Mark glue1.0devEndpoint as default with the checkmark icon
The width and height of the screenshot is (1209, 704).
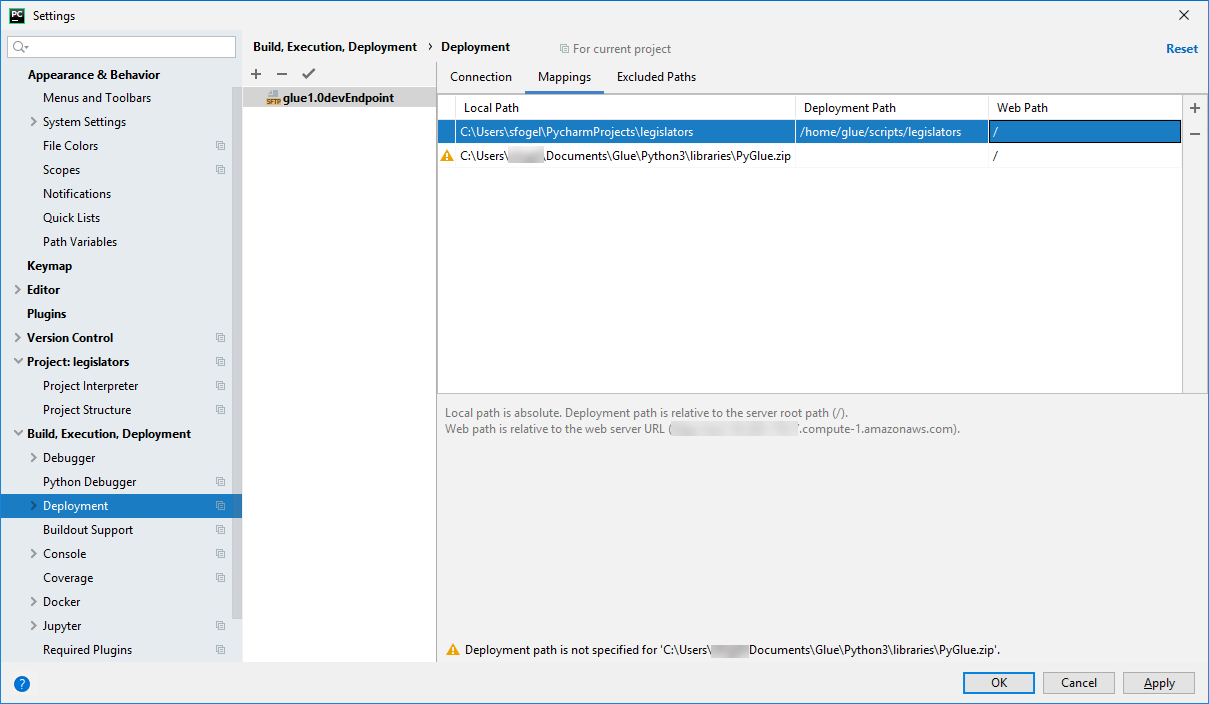coord(308,73)
